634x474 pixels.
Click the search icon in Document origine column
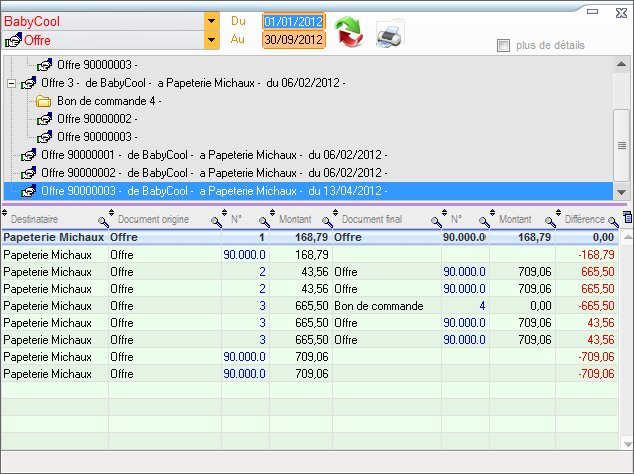215,220
